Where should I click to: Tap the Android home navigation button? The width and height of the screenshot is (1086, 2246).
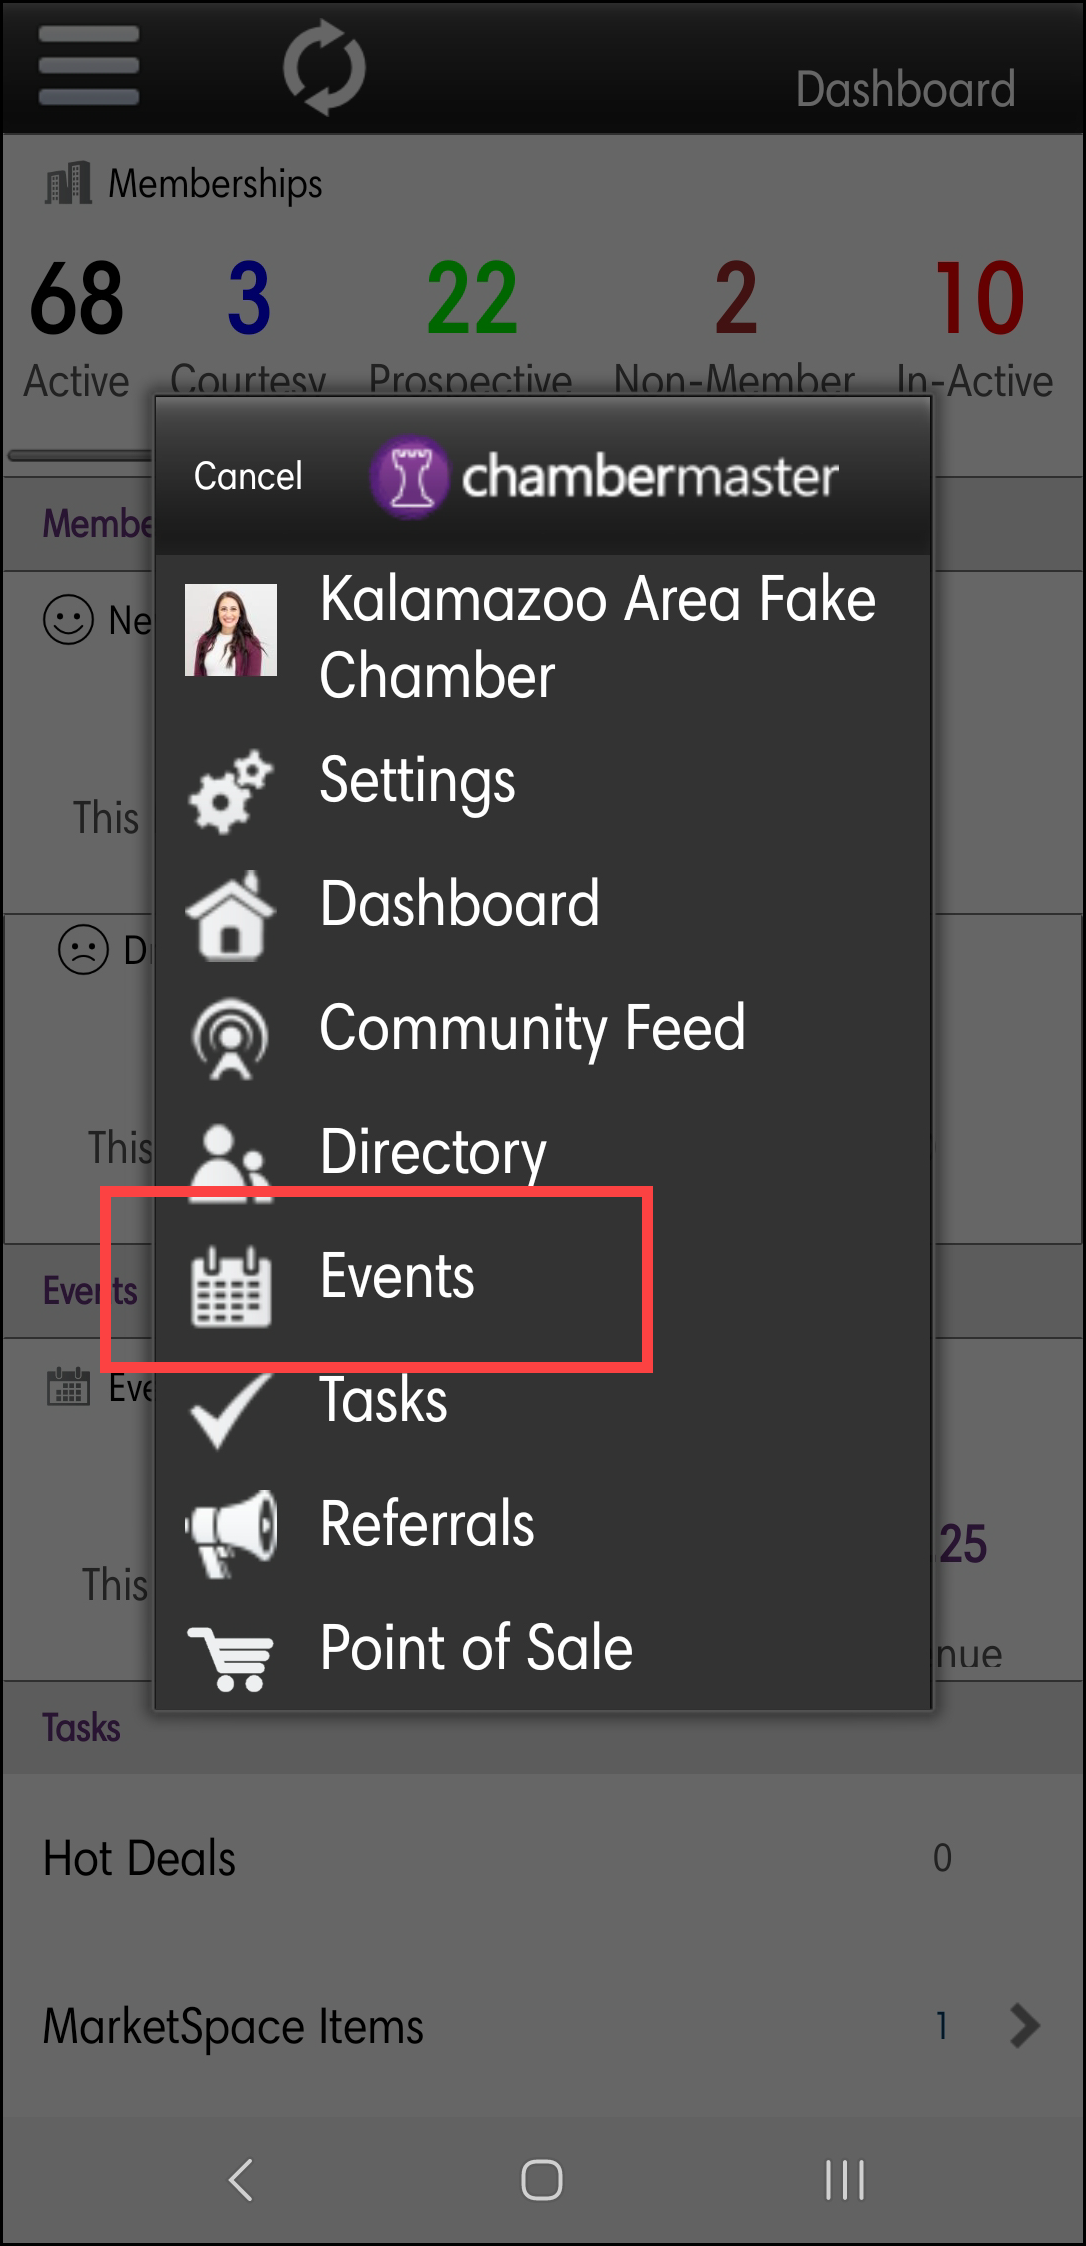tap(542, 2180)
